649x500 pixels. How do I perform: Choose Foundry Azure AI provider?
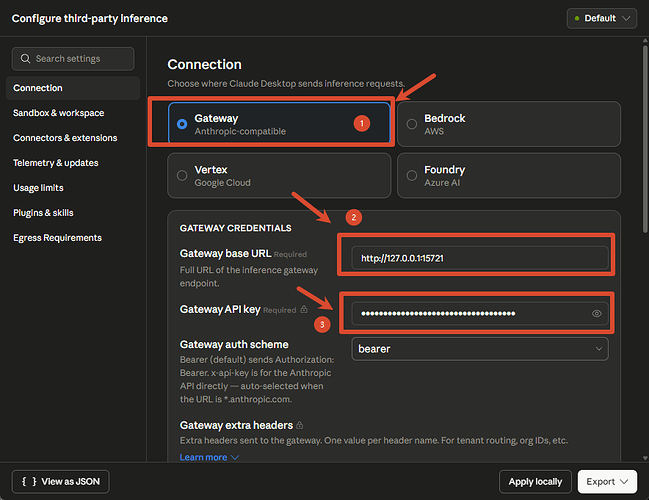(x=509, y=175)
